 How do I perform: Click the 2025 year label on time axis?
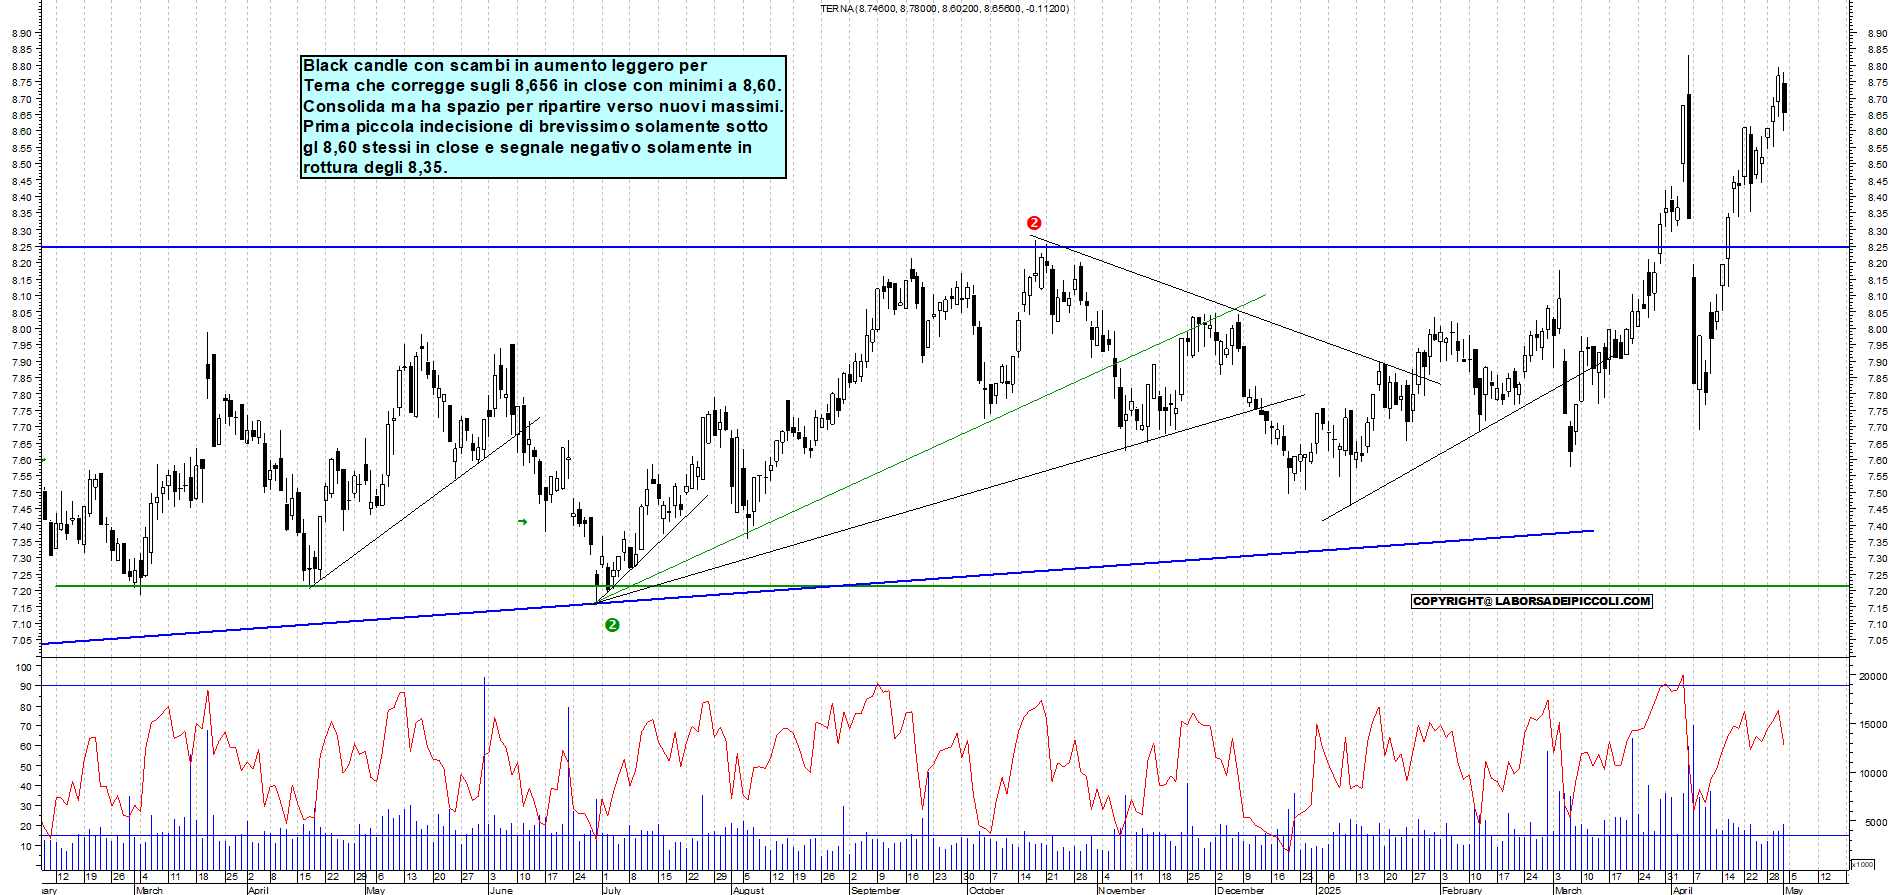pyautogui.click(x=1329, y=890)
